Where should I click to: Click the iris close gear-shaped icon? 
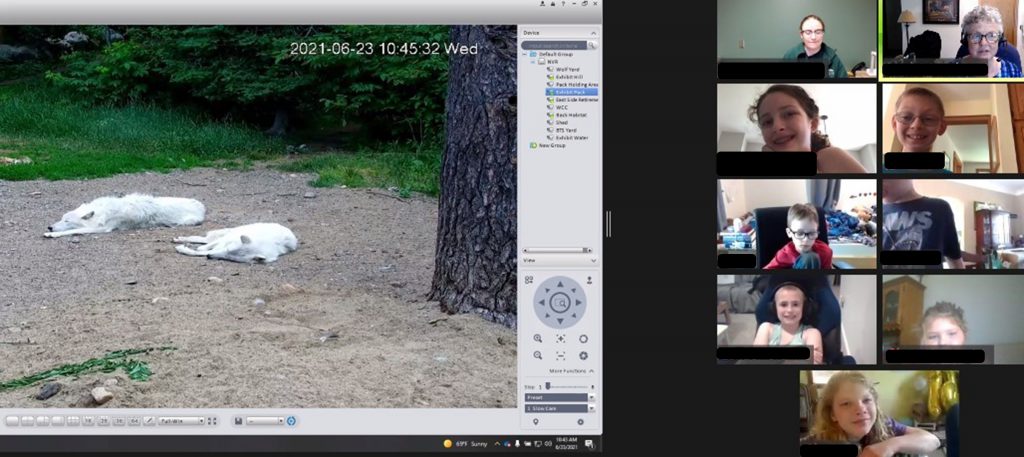click(583, 355)
